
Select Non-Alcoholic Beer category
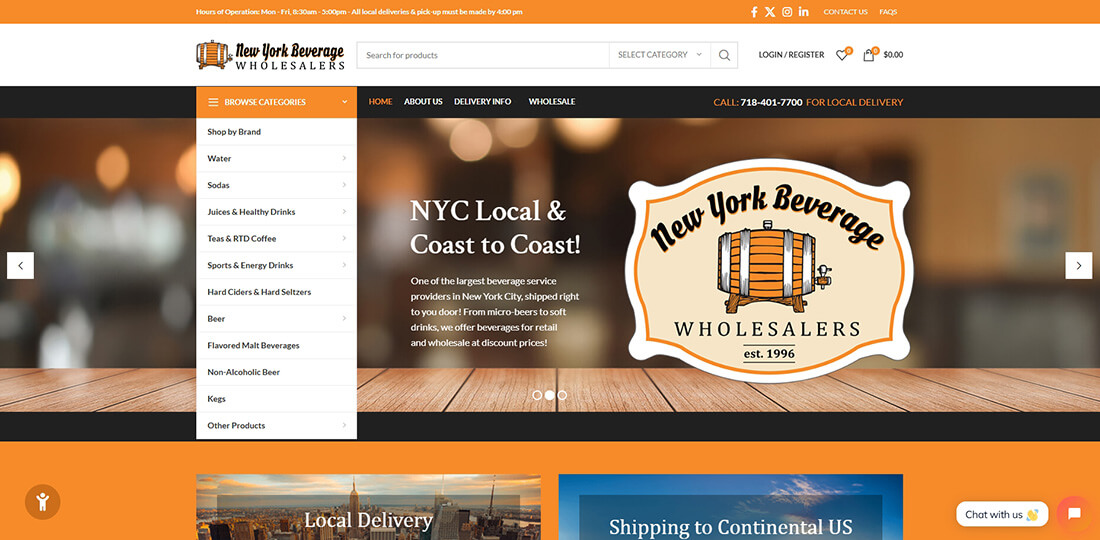pyautogui.click(x=276, y=372)
